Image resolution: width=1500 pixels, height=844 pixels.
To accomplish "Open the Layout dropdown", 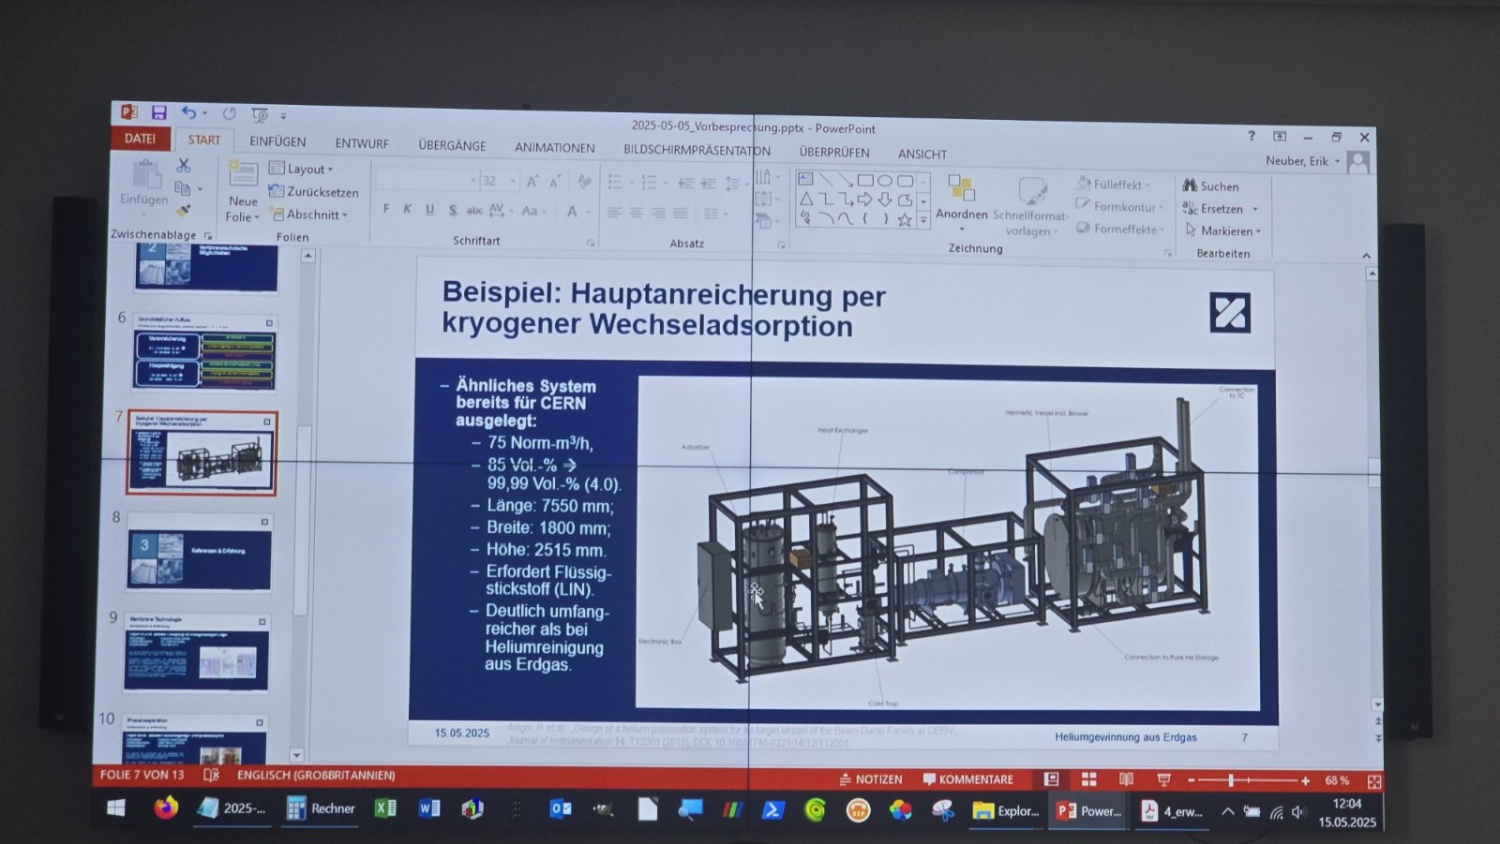I will (x=302, y=169).
